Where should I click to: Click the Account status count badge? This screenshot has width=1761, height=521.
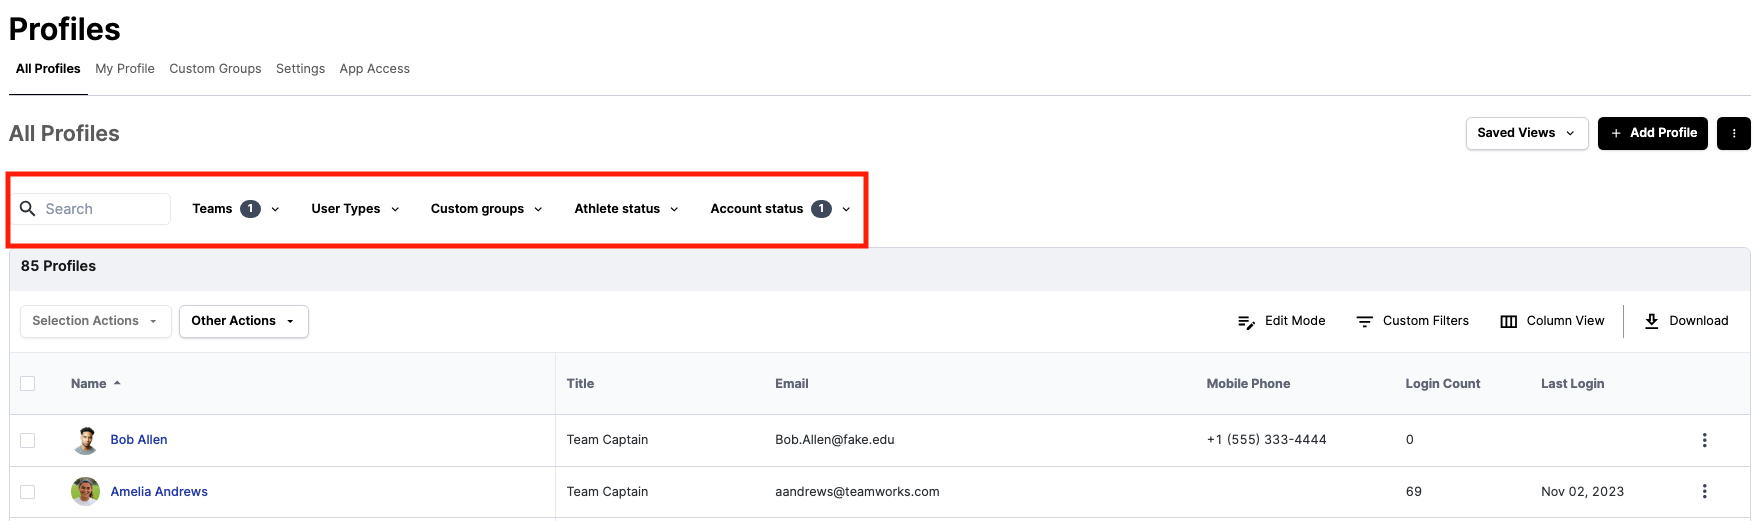tap(821, 209)
